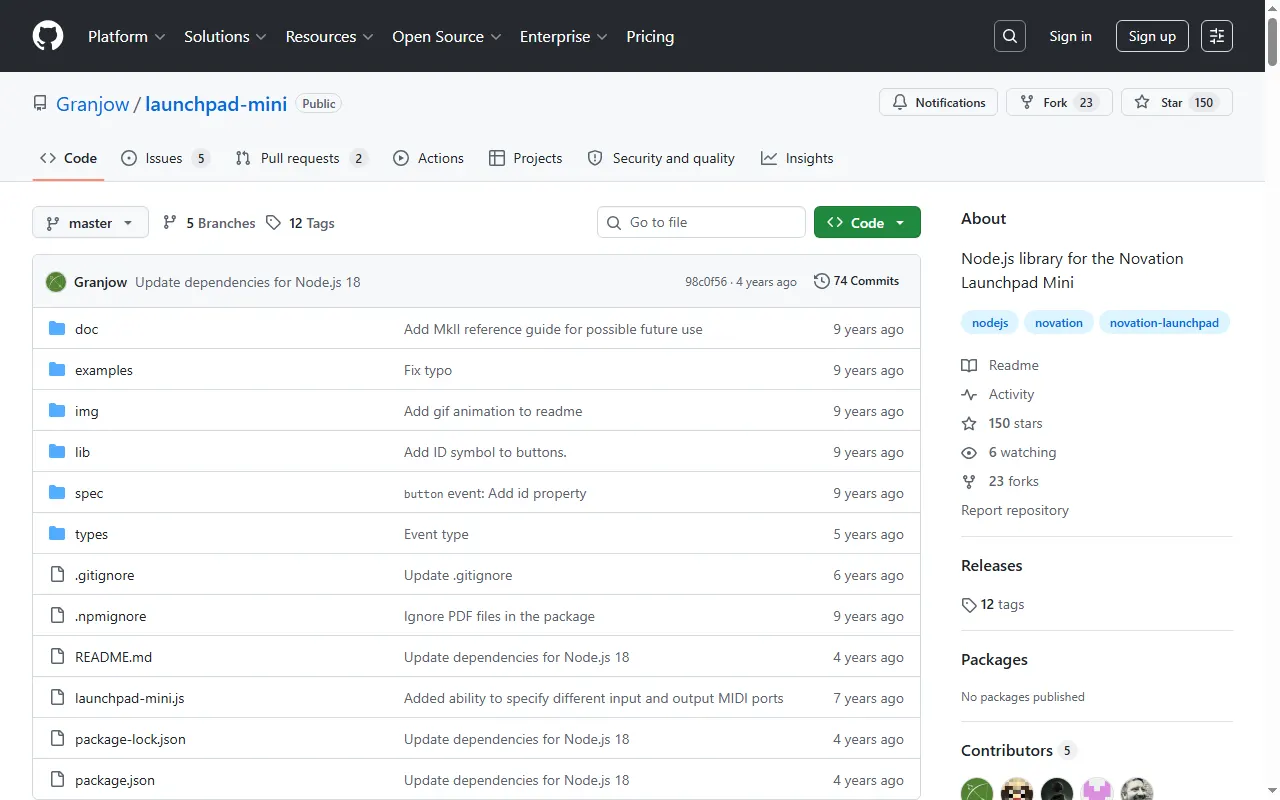Open the Issues tab
1280x800 pixels.
[165, 158]
